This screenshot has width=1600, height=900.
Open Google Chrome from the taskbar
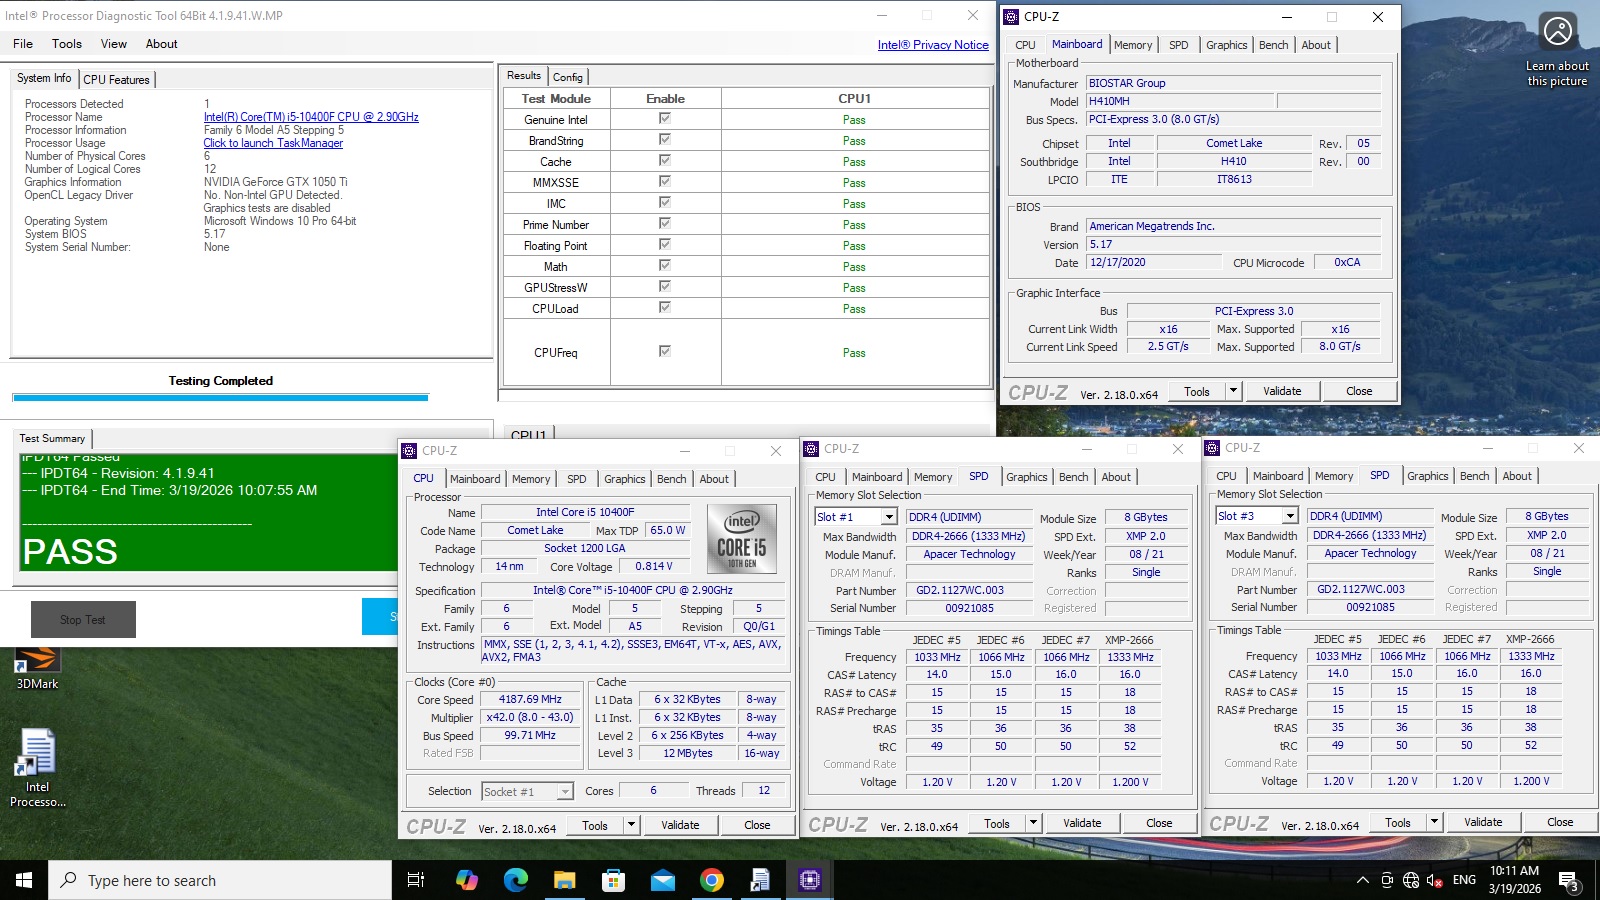pyautogui.click(x=711, y=880)
